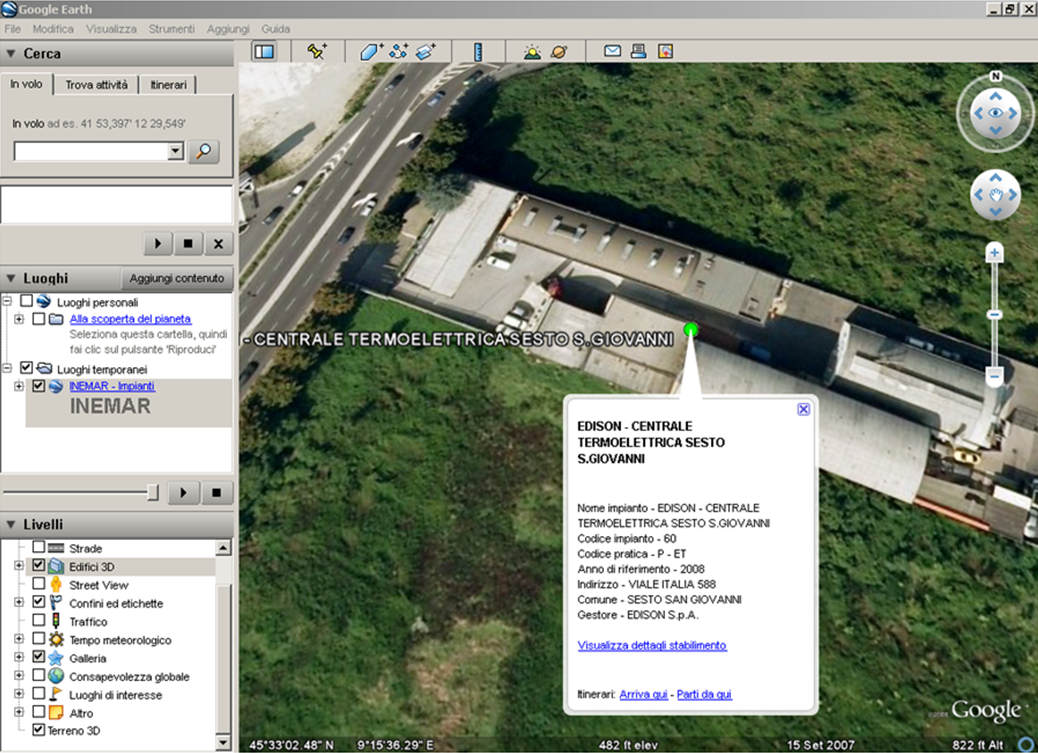Click the Email envelope toolbar icon
The image size is (1038, 753).
tap(612, 51)
